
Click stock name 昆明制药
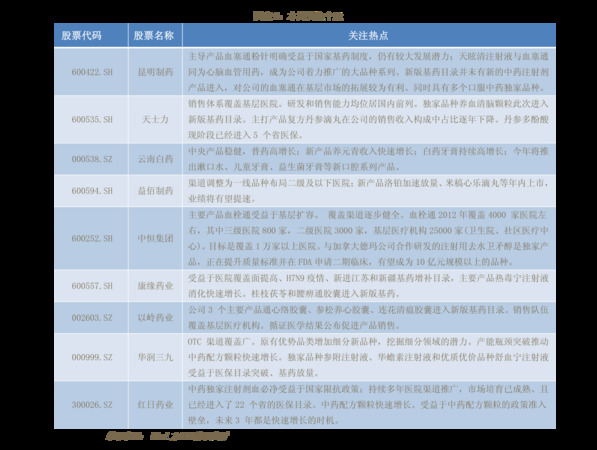155,72
